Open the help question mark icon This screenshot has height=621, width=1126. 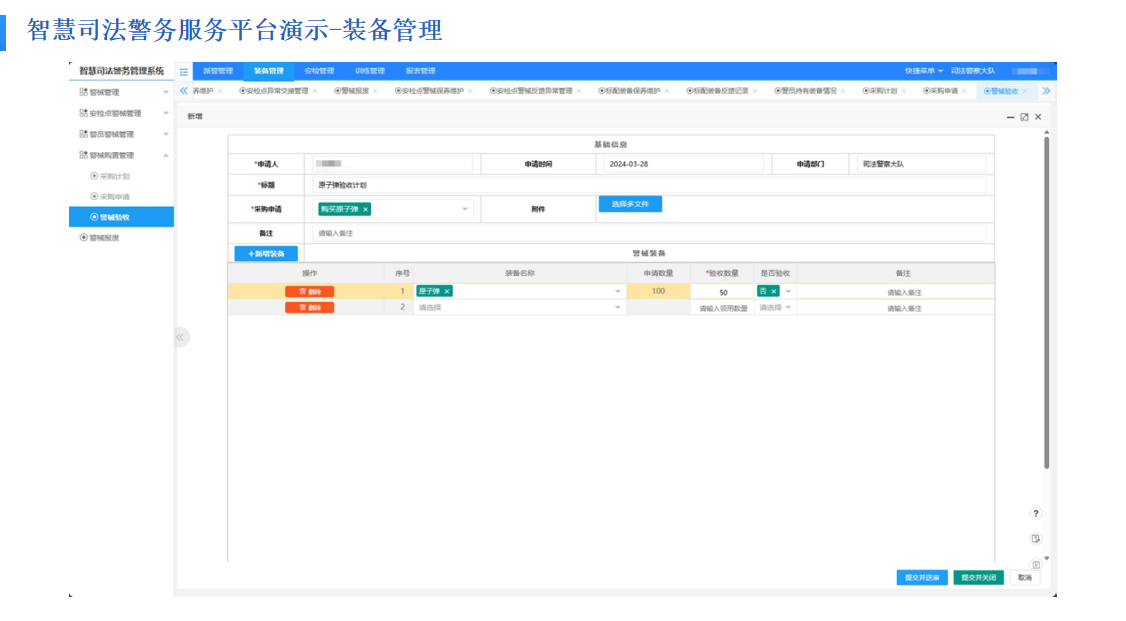tap(1037, 512)
